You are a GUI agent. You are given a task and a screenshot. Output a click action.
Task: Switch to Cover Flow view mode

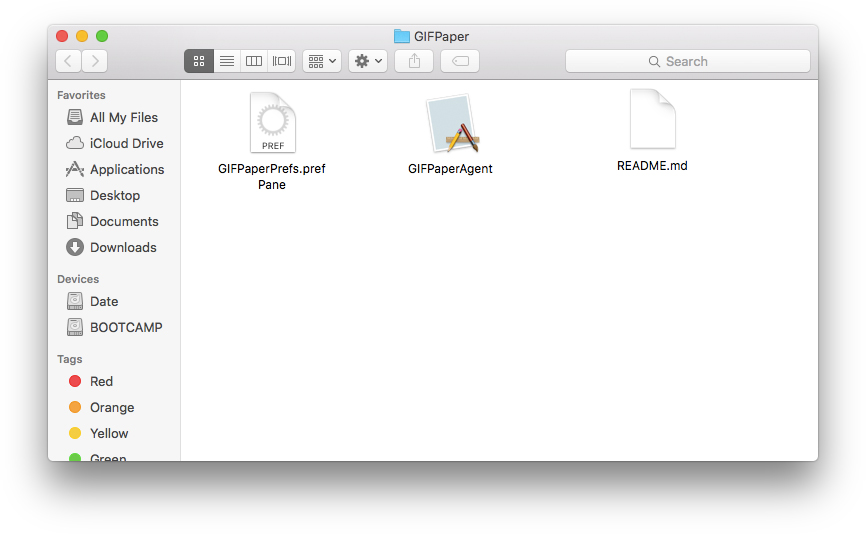point(282,61)
